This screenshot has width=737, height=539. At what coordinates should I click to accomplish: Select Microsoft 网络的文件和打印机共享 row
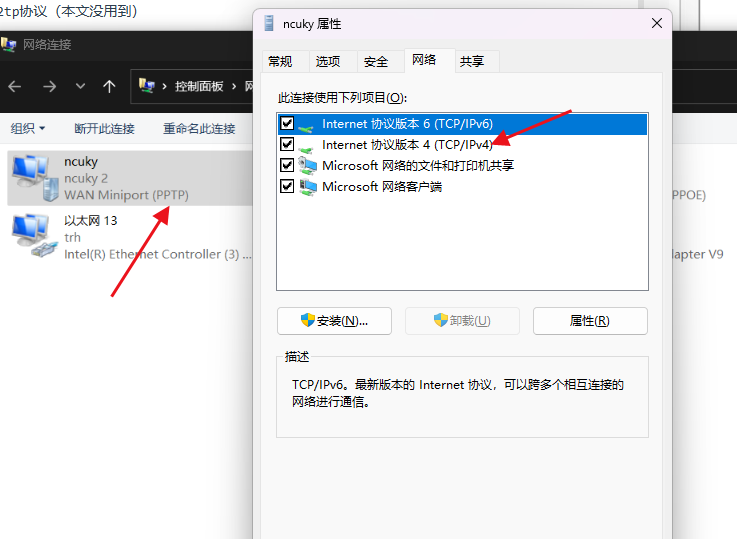[x=462, y=165]
